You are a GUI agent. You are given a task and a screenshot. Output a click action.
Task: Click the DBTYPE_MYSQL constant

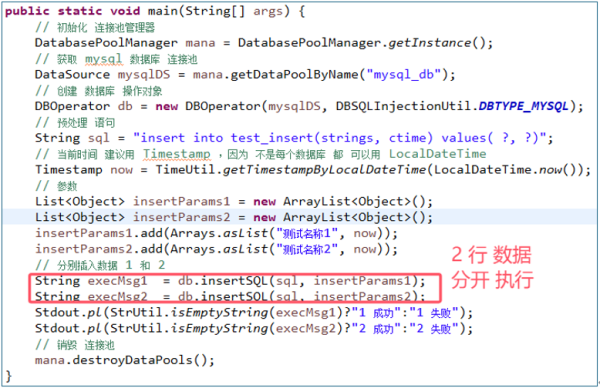tap(523, 106)
